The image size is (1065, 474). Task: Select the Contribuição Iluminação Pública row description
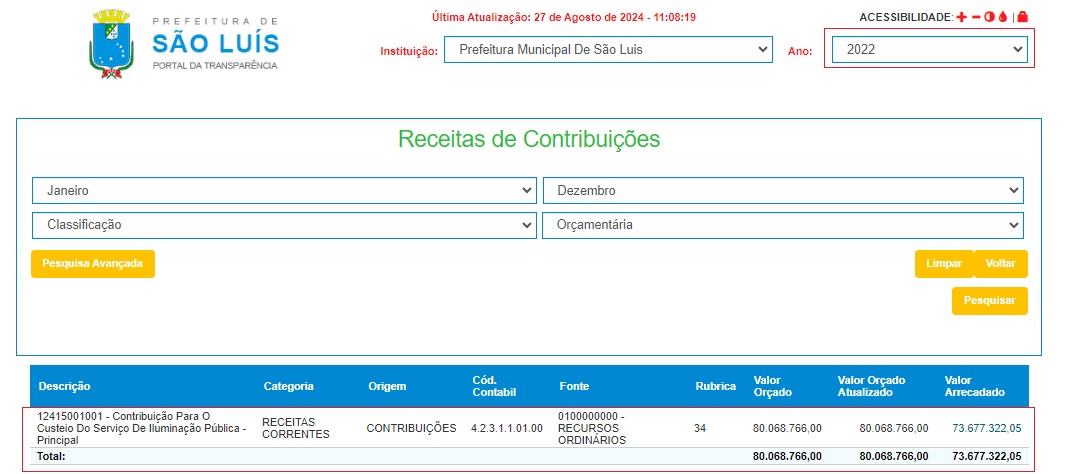coord(140,428)
